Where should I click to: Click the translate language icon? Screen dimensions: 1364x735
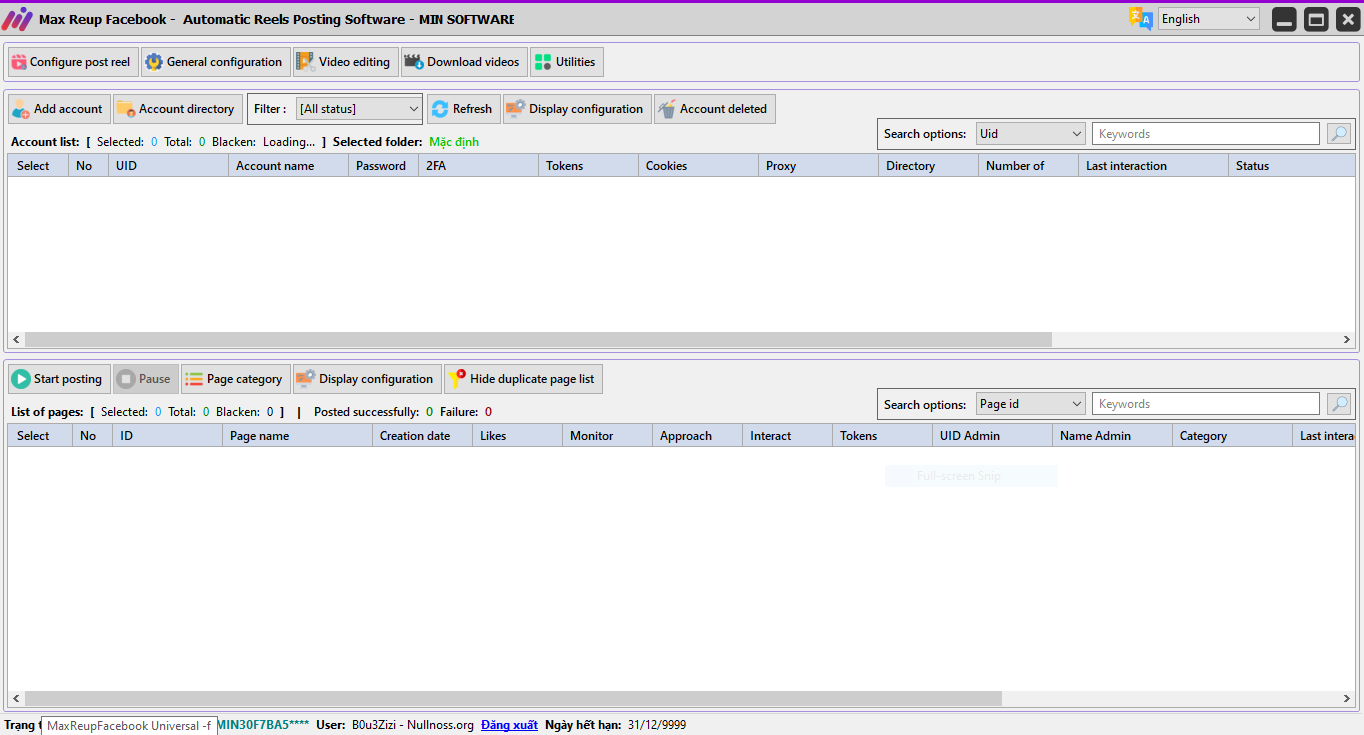1140,19
